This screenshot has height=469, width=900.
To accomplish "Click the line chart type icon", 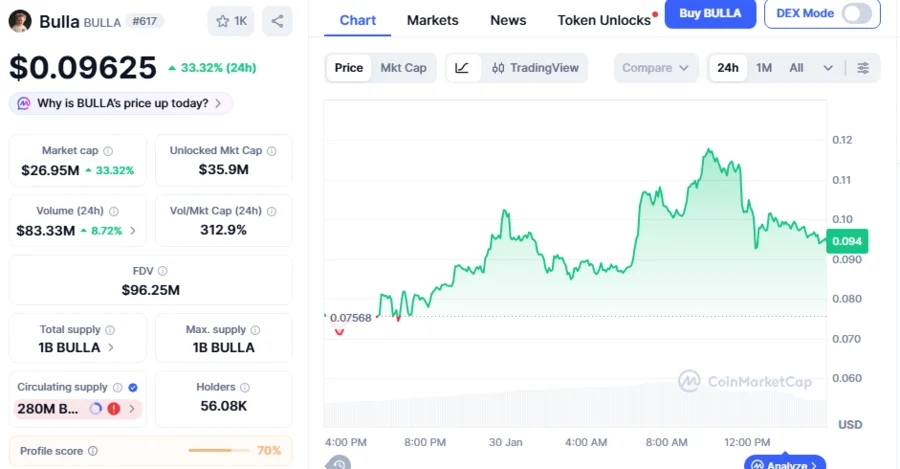I will tap(461, 68).
